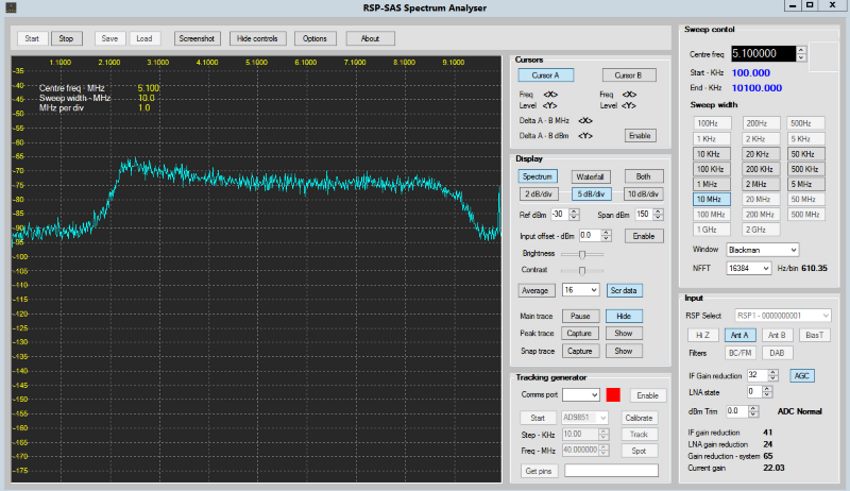The image size is (850, 491).
Task: Toggle the BiasT button
Action: click(x=814, y=335)
